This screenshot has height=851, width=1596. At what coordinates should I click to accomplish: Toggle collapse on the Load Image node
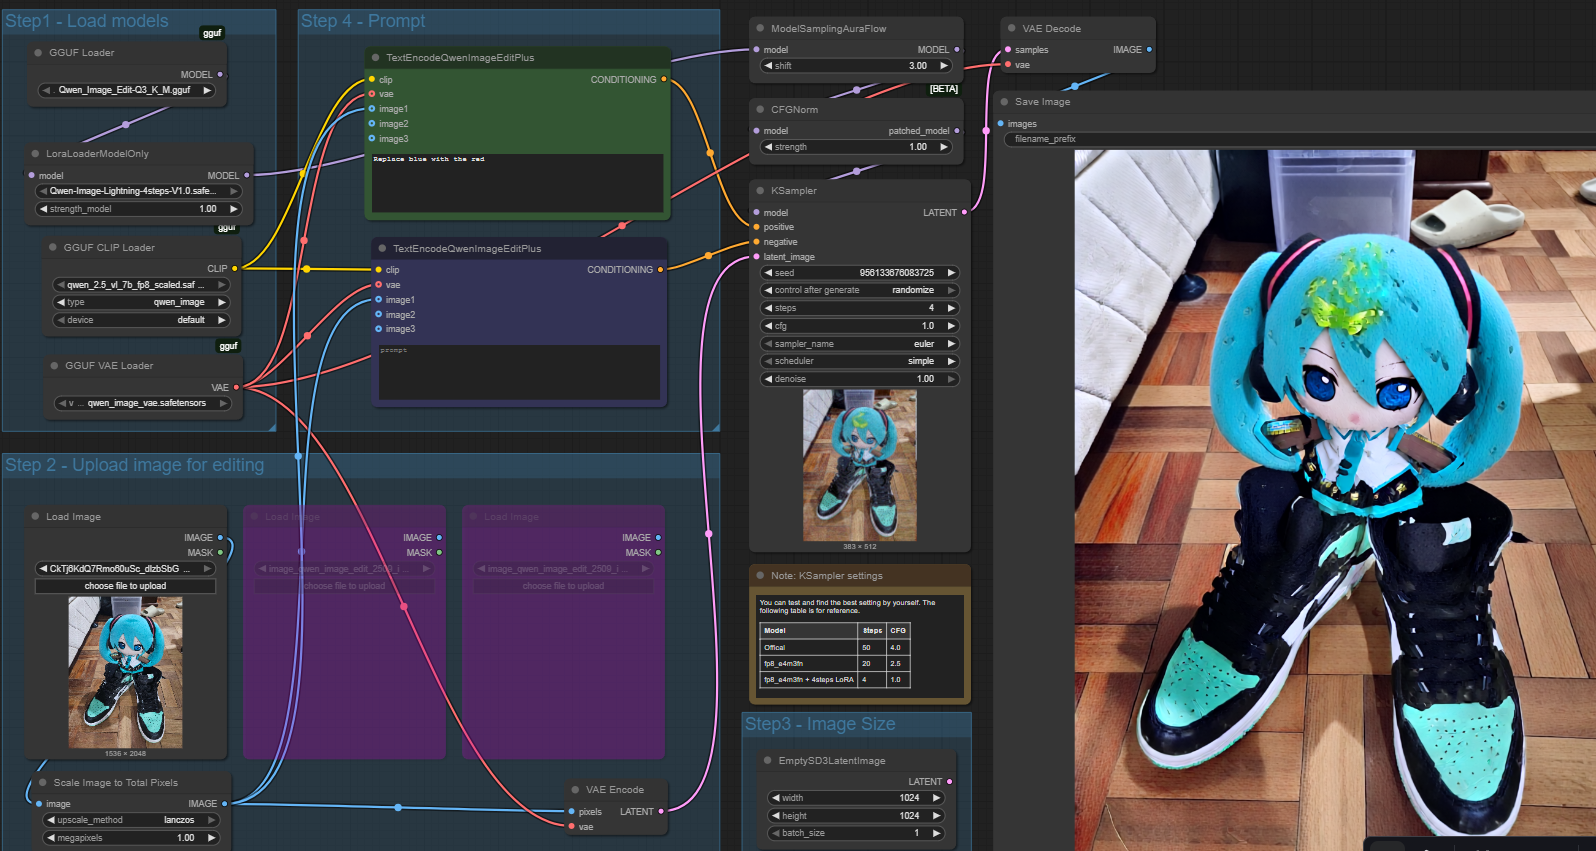[35, 517]
